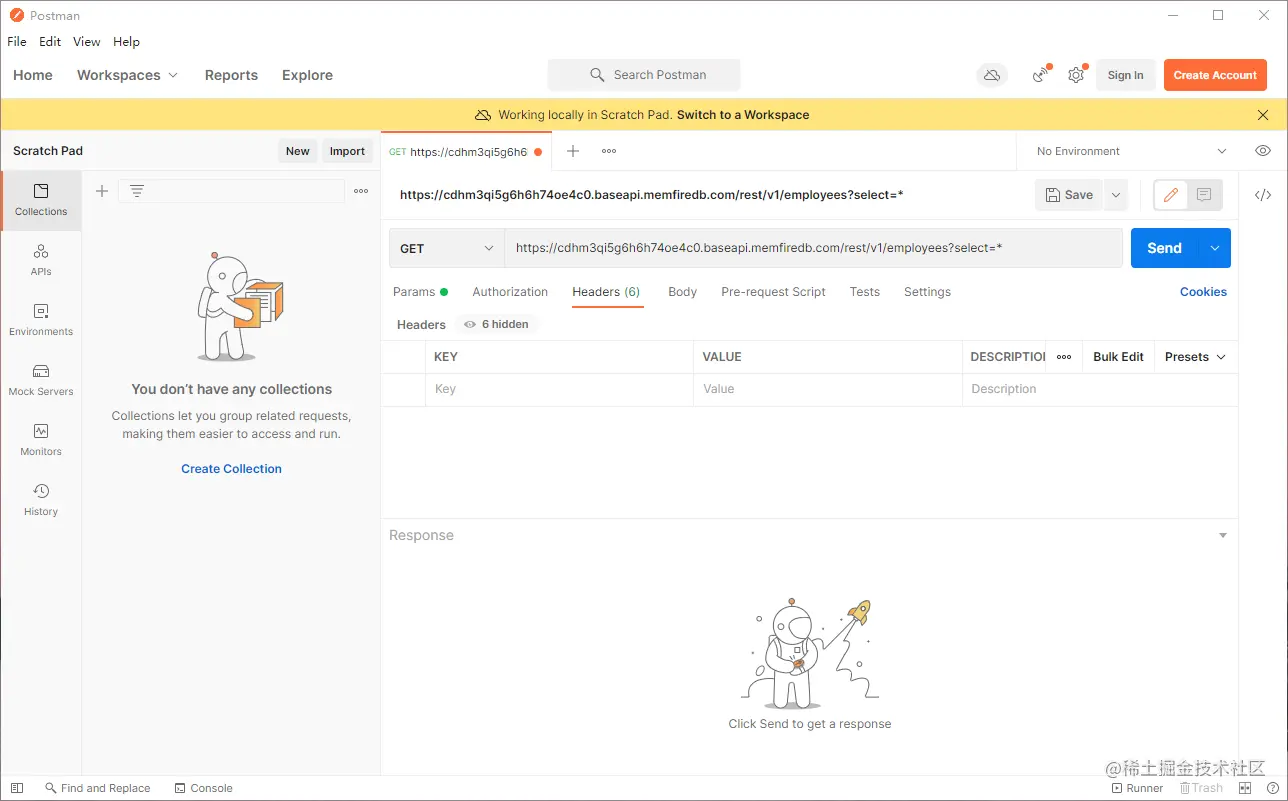Click the request URL input field
The image size is (1288, 801).
[x=813, y=248]
